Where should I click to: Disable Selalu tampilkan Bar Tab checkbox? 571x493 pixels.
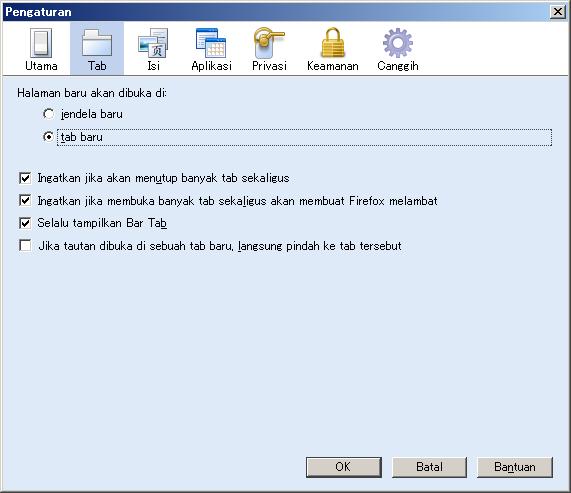(x=25, y=223)
